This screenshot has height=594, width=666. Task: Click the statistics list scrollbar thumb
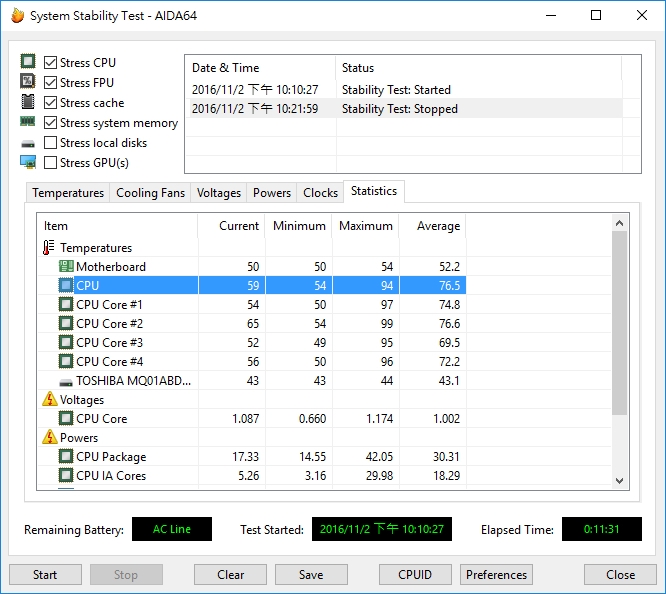(x=619, y=323)
